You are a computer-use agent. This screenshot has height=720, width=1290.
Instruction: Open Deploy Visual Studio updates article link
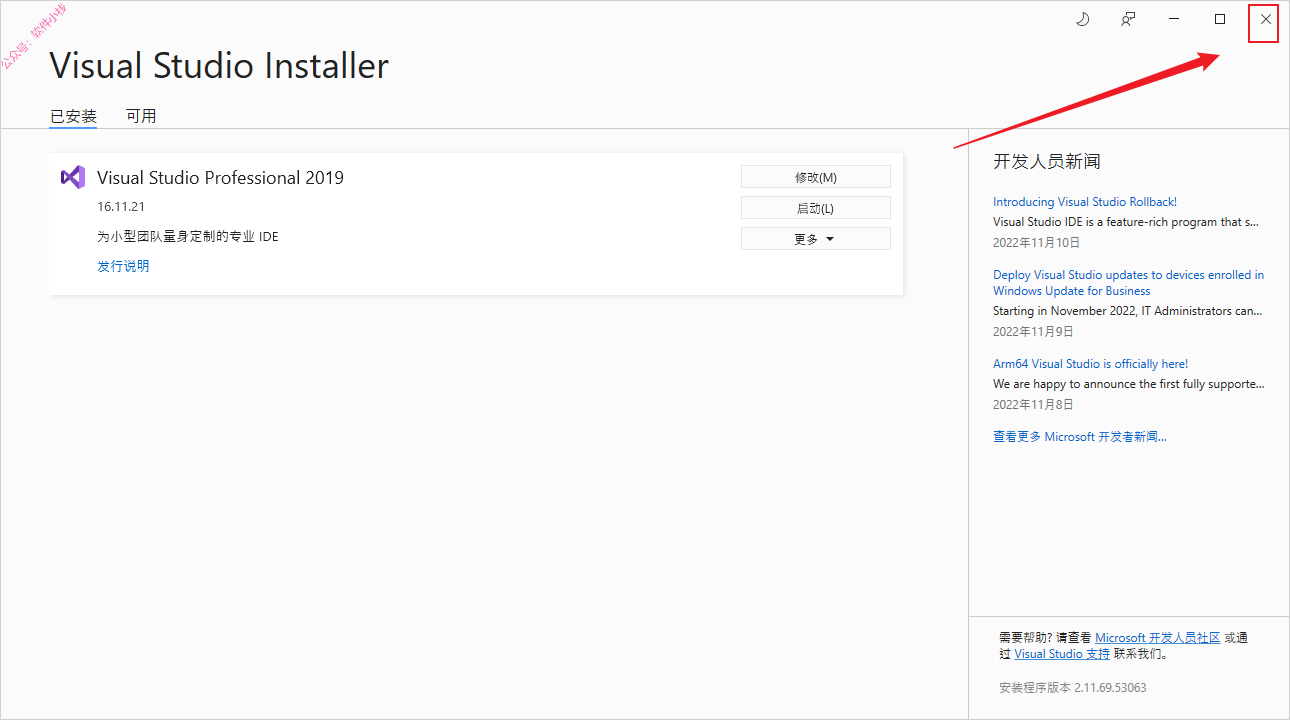tap(1128, 283)
